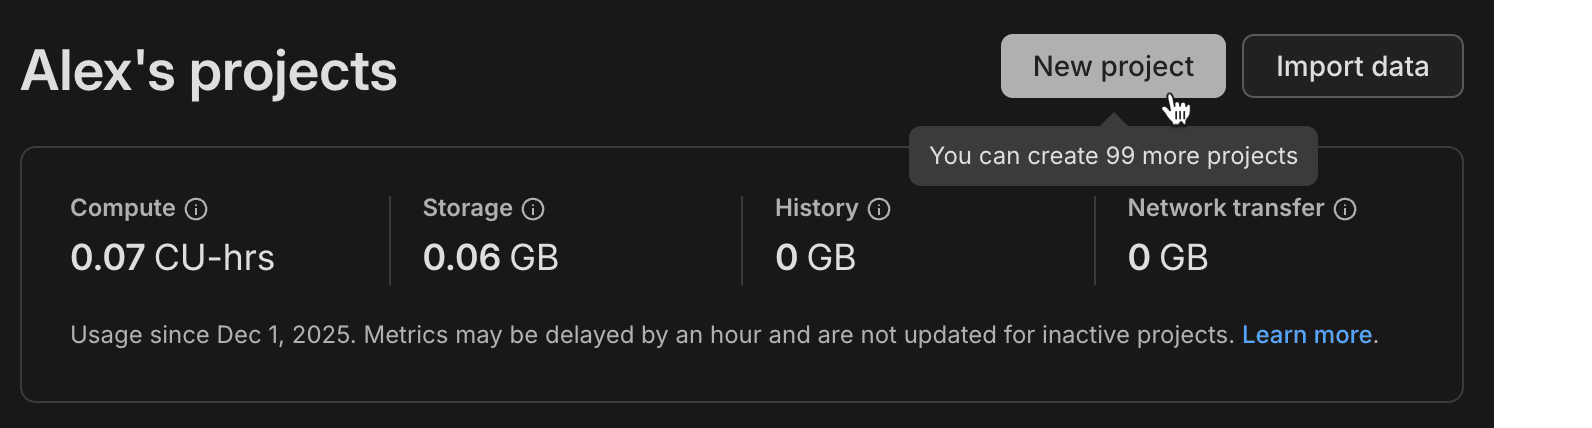Click the 0 GB value under Network transfer
The height and width of the screenshot is (428, 1592).
(1167, 258)
